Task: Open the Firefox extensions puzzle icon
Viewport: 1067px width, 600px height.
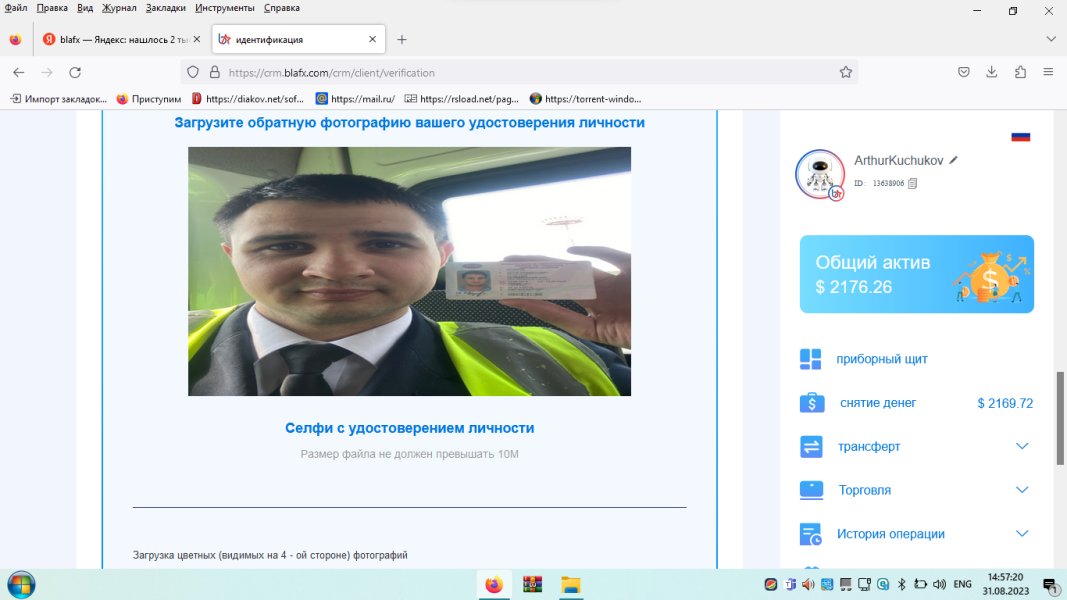Action: [x=1020, y=72]
